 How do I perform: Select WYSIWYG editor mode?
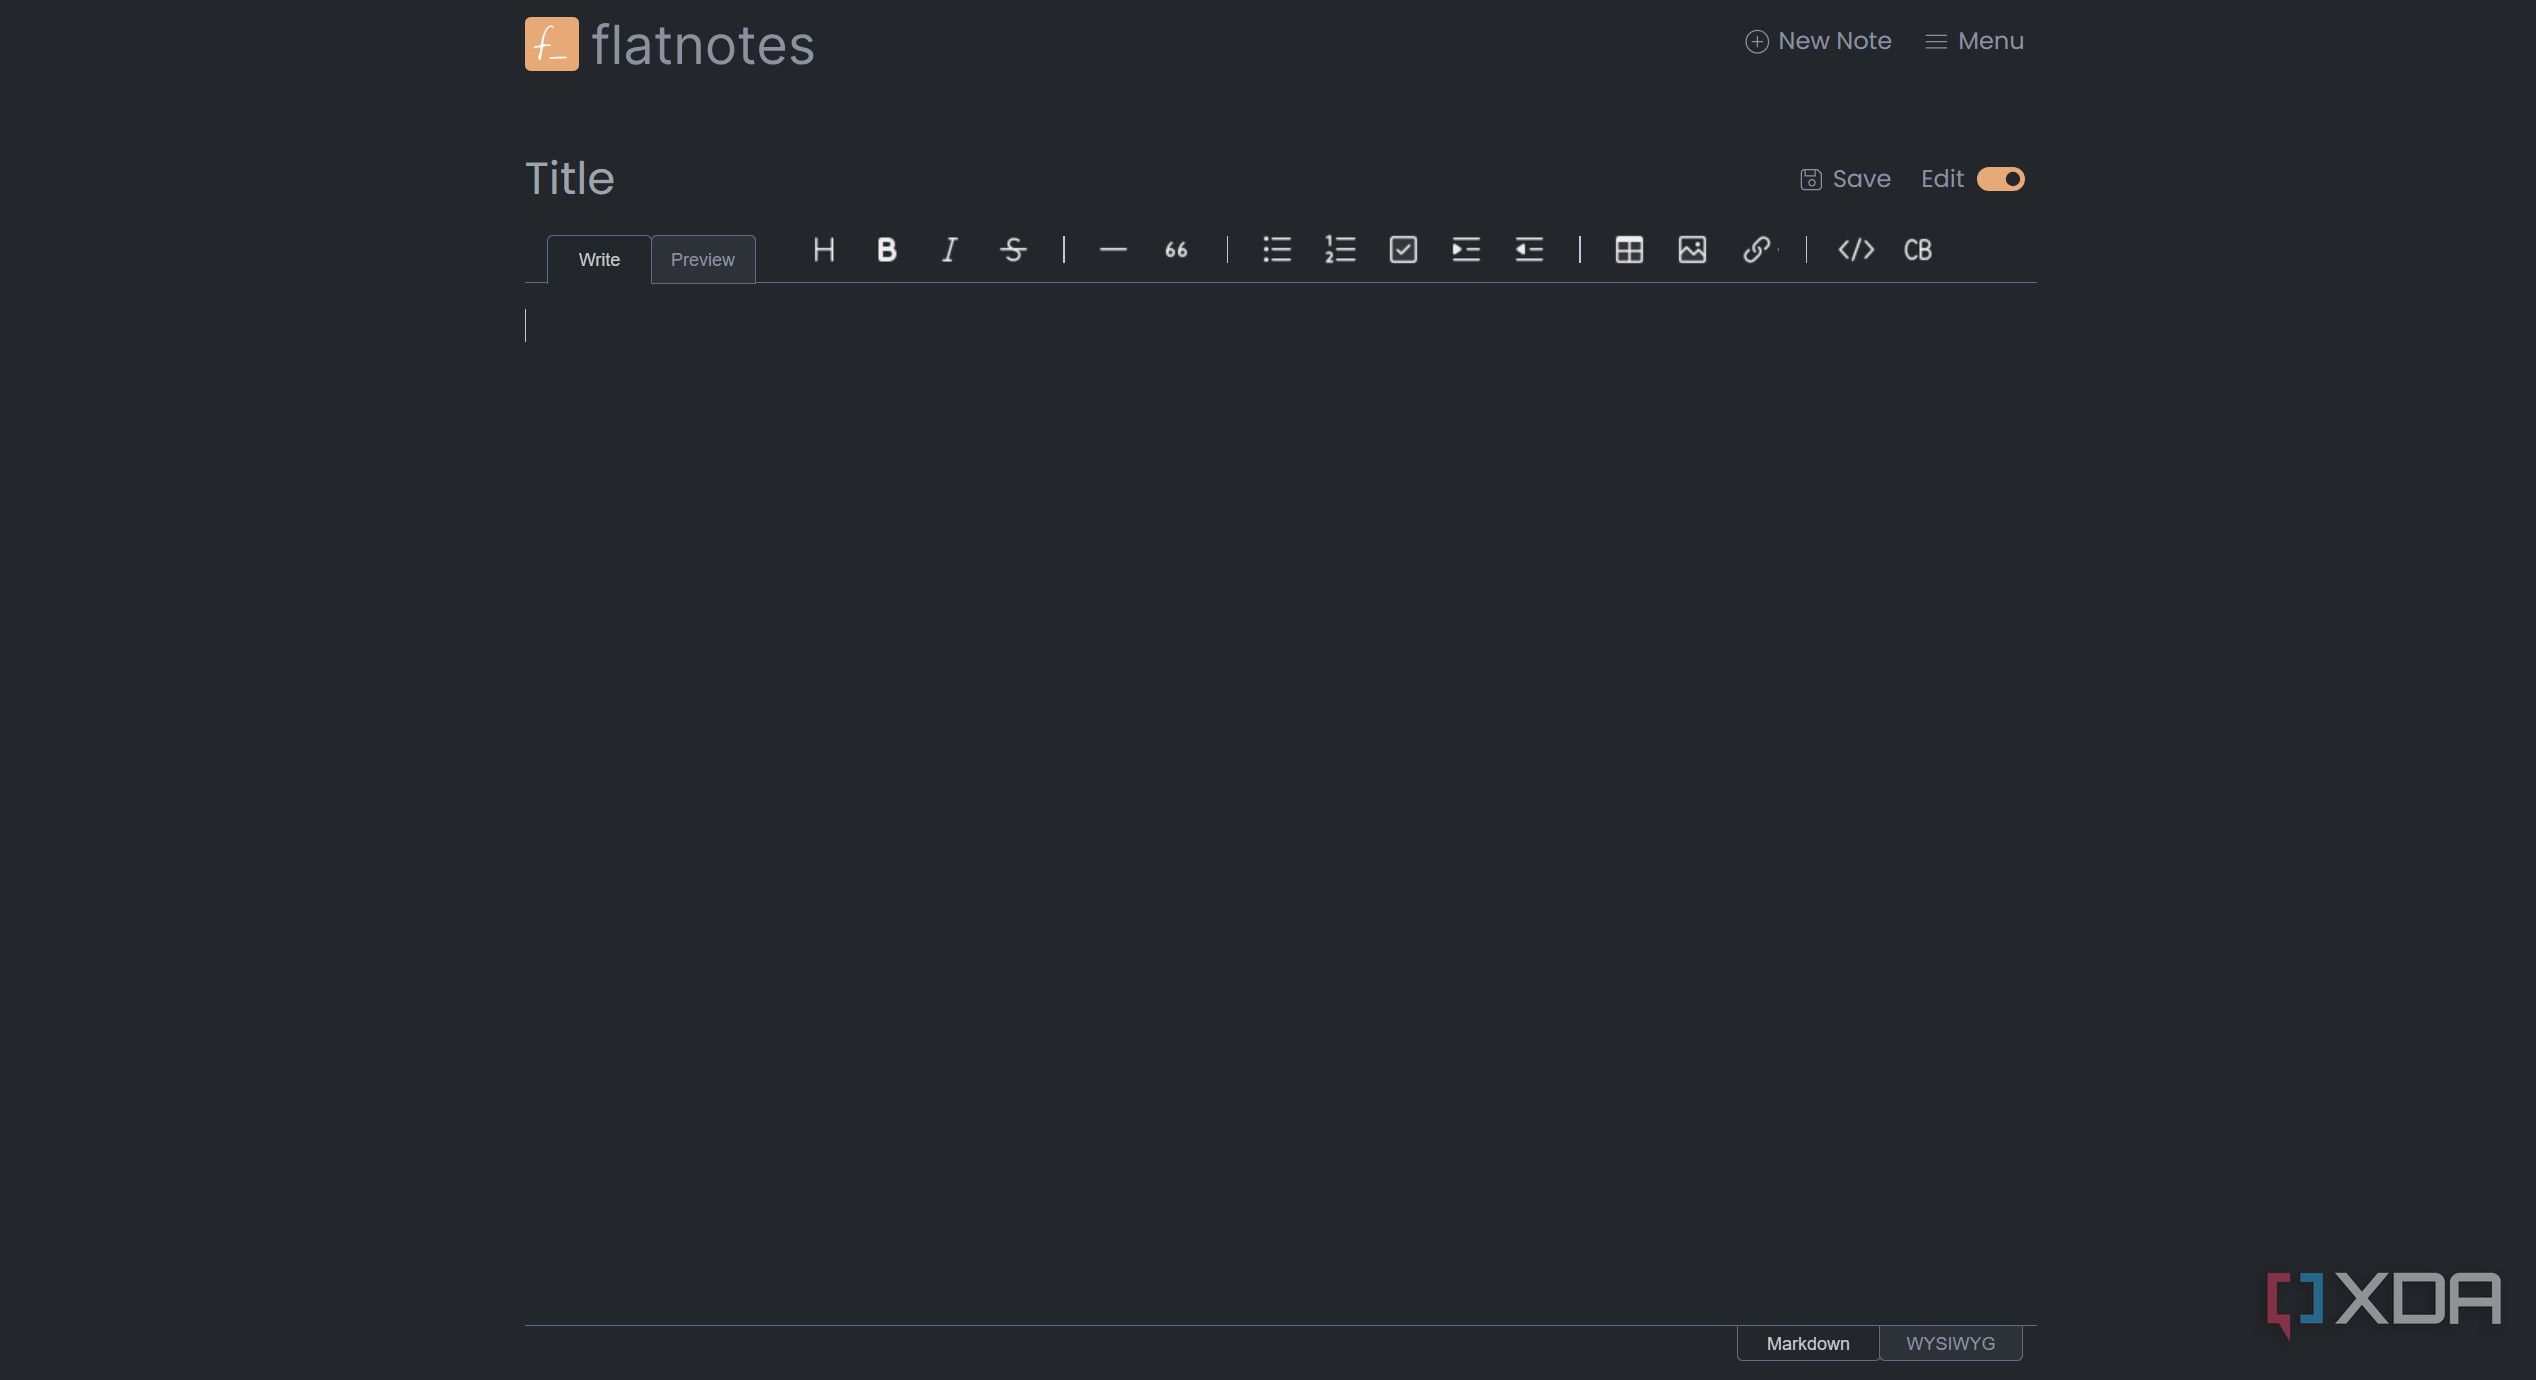pyautogui.click(x=1951, y=1343)
